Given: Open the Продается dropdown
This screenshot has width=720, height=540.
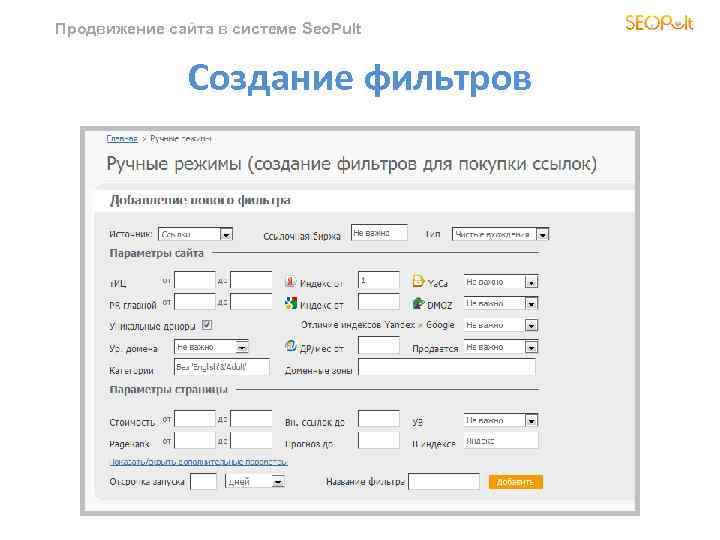Looking at the screenshot, I should [501, 347].
